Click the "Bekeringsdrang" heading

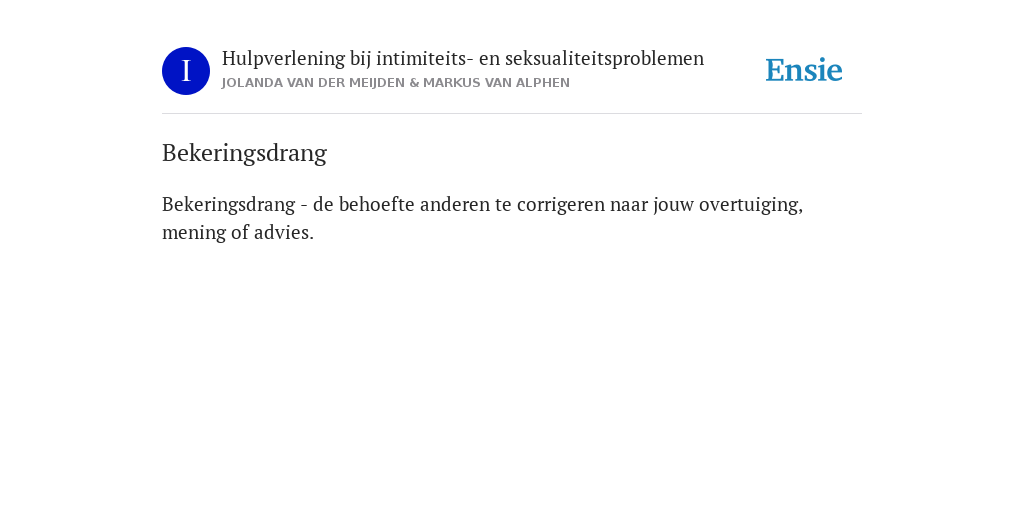coord(244,153)
